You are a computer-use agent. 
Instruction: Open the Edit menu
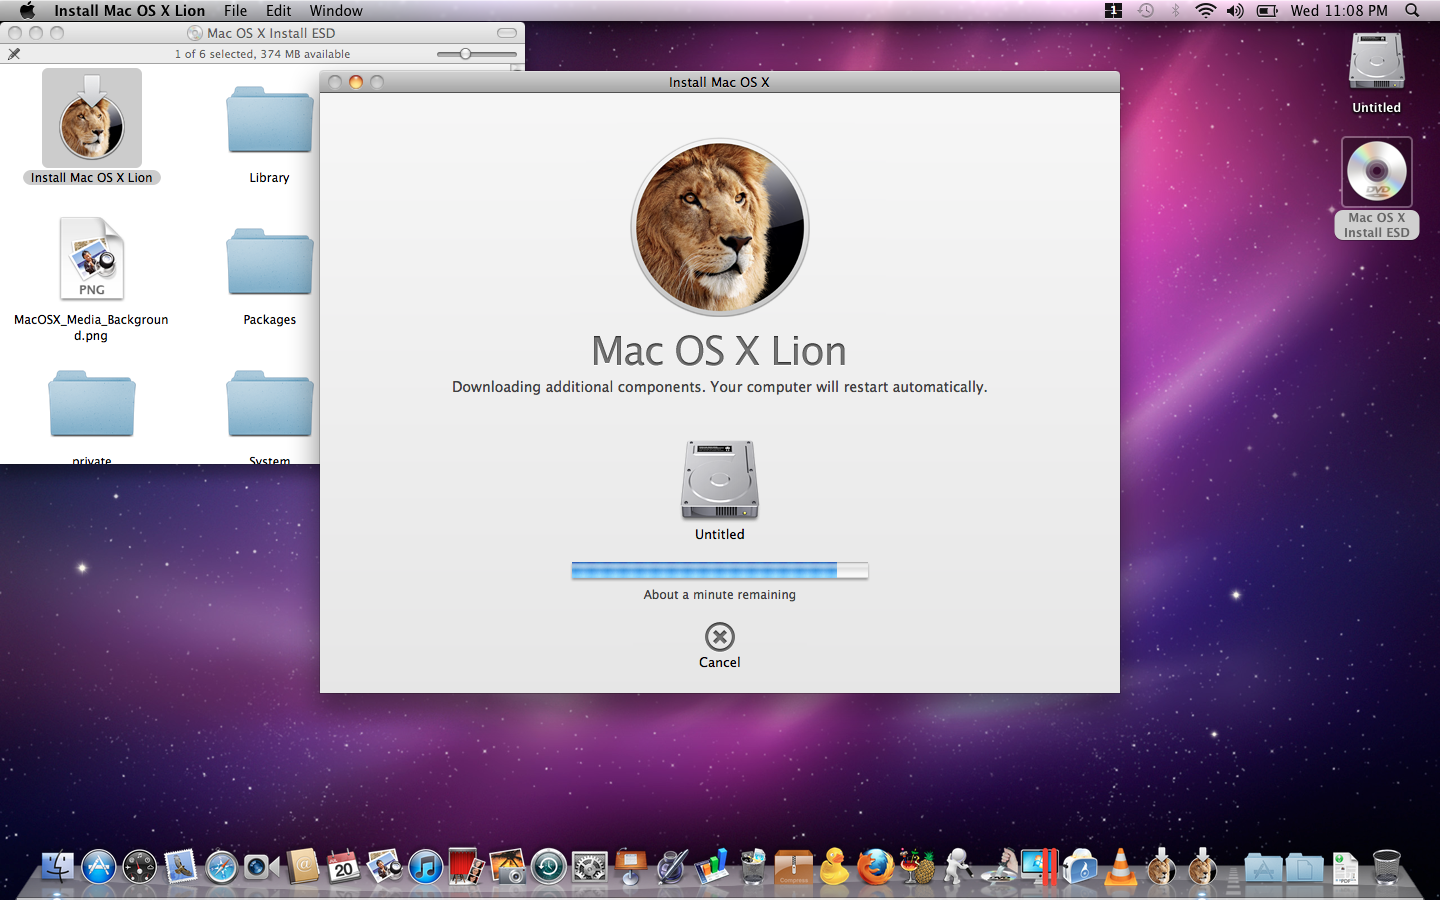279,10
